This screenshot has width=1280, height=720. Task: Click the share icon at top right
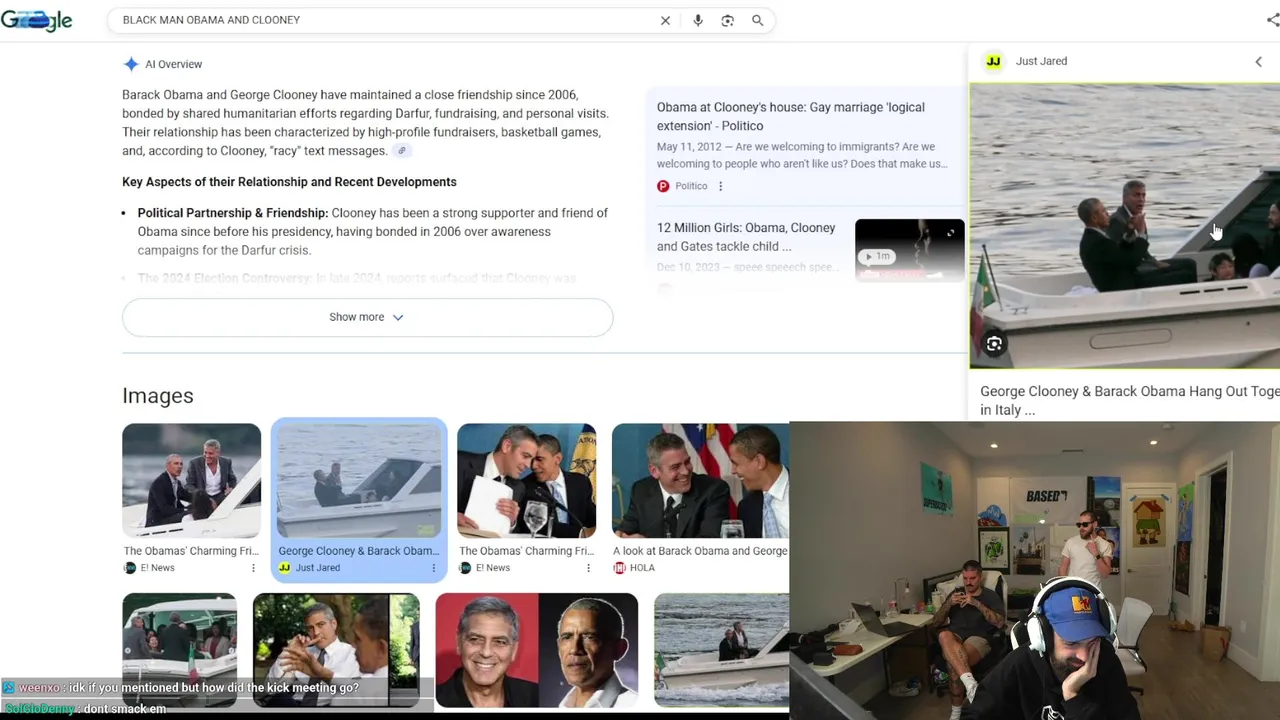point(1272,20)
